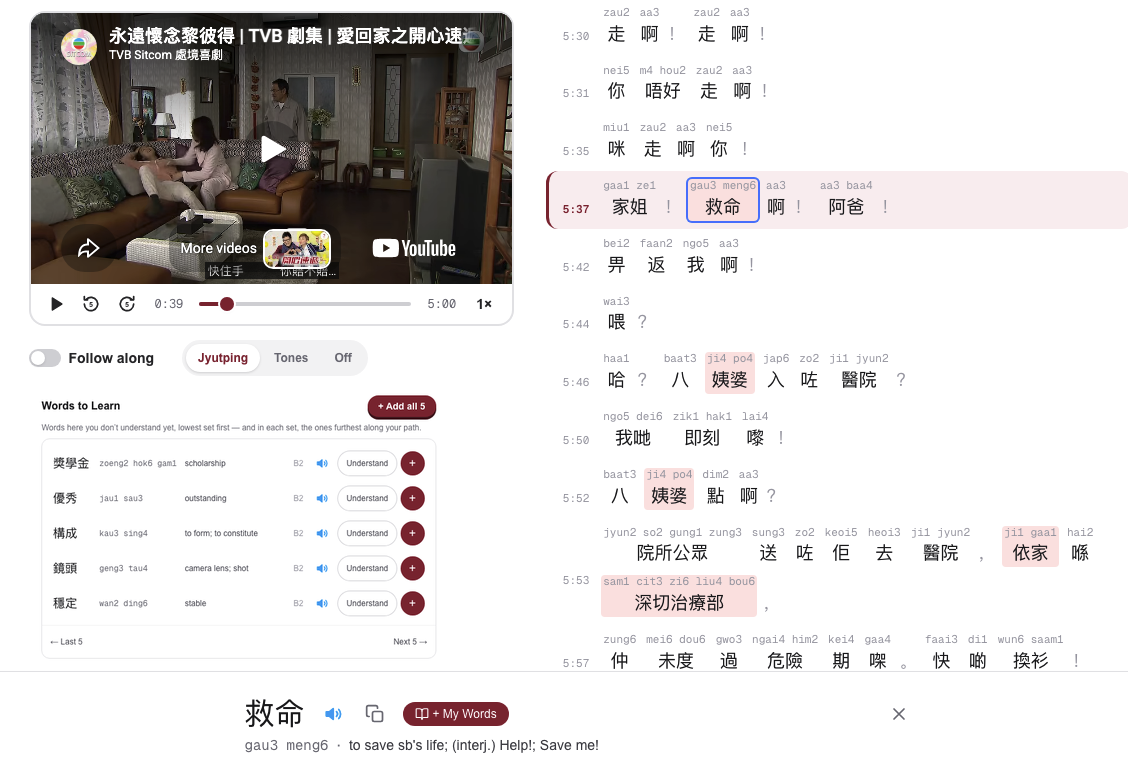
Task: Copy 救命 with the copy icon
Action: point(374,714)
